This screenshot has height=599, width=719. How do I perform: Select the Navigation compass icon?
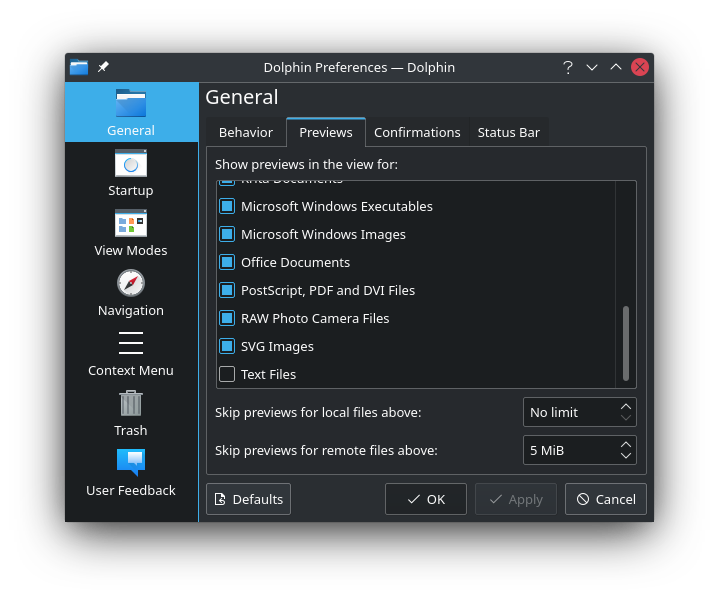click(x=131, y=283)
